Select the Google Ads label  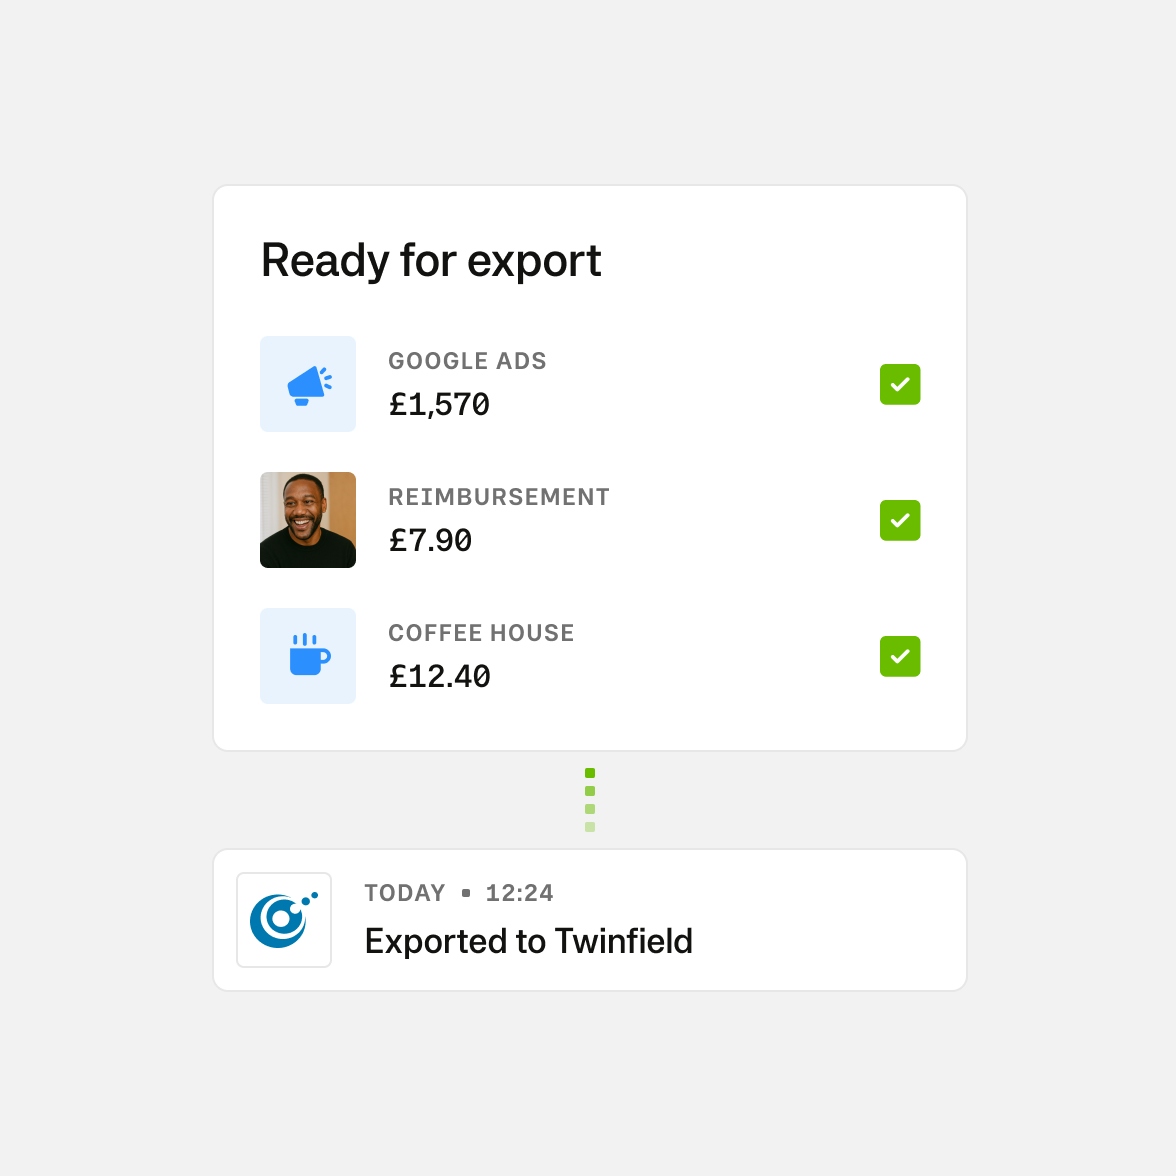coord(467,361)
